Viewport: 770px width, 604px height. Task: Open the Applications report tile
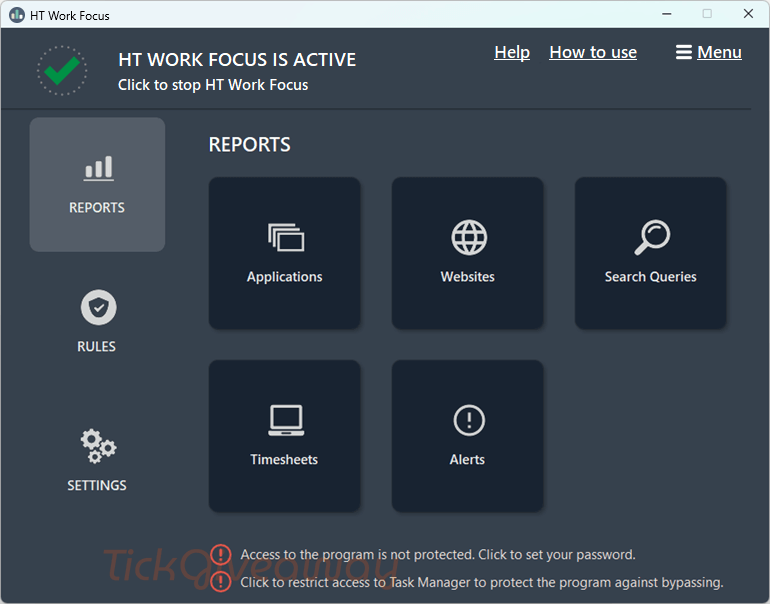[284, 253]
